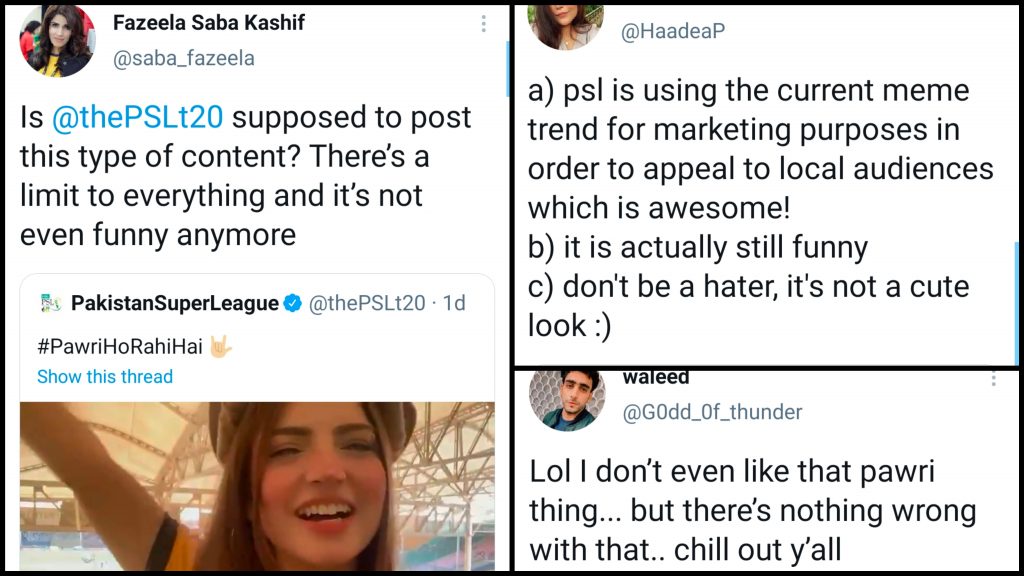Open the @saba_fazeela handle
Viewport: 1024px width, 576px height.
(184, 58)
